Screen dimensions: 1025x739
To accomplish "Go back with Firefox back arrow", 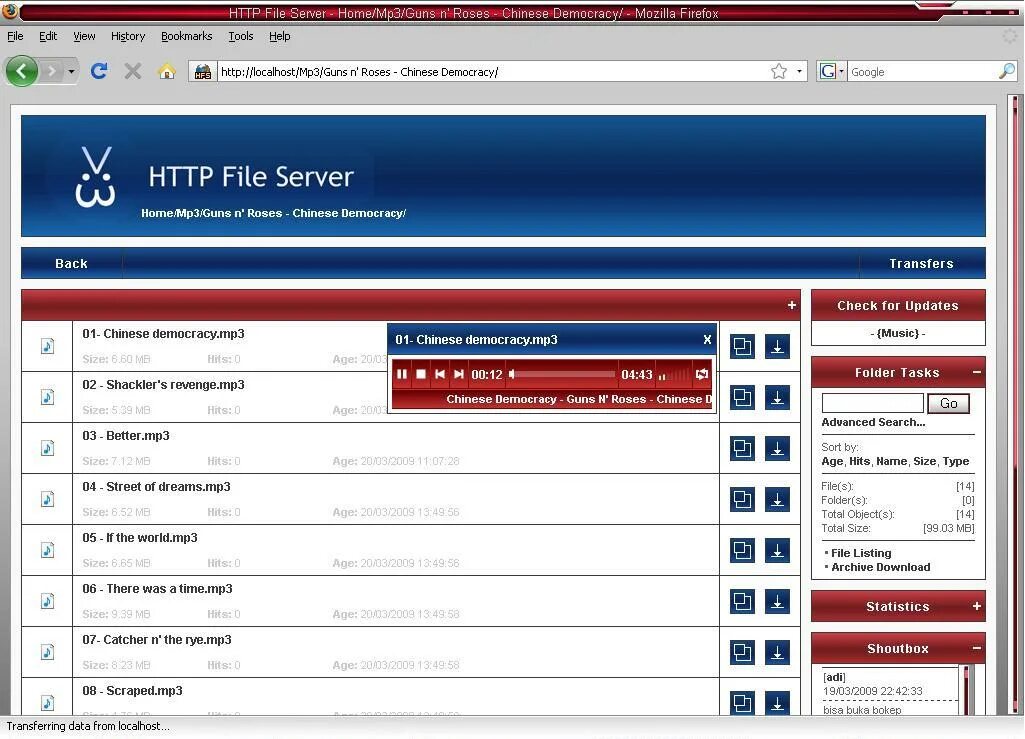I will pyautogui.click(x=22, y=71).
